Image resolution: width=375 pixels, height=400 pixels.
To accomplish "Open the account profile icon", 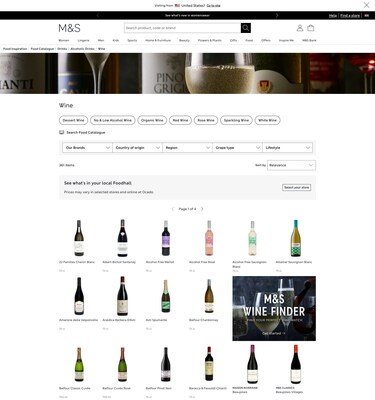I will click(300, 28).
